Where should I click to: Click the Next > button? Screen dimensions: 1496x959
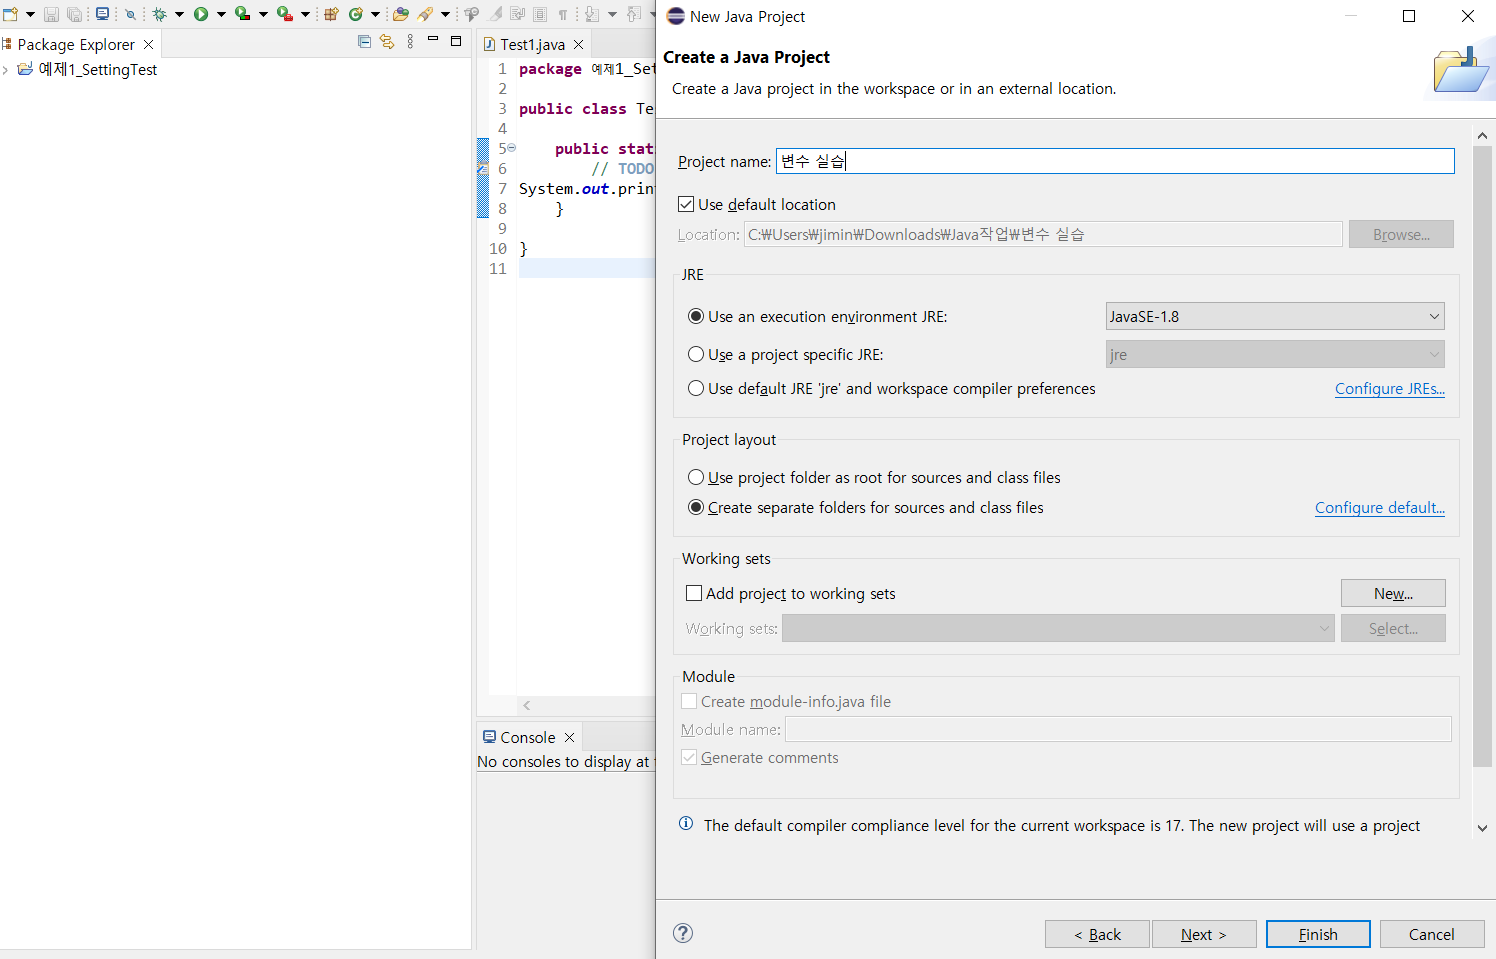click(1203, 934)
